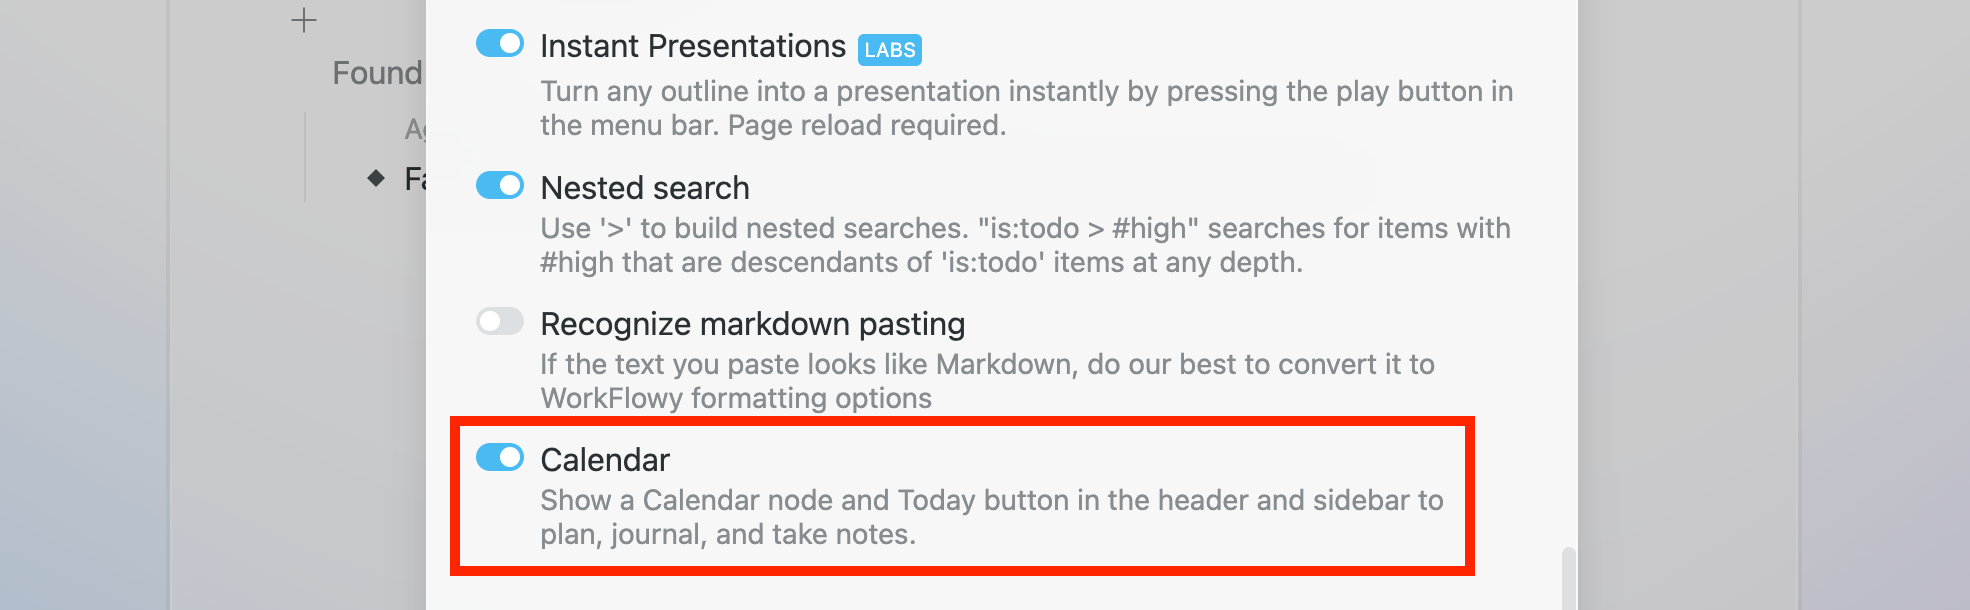The image size is (1970, 610).
Task: Click the 'Nested search' setting title
Action: (644, 188)
